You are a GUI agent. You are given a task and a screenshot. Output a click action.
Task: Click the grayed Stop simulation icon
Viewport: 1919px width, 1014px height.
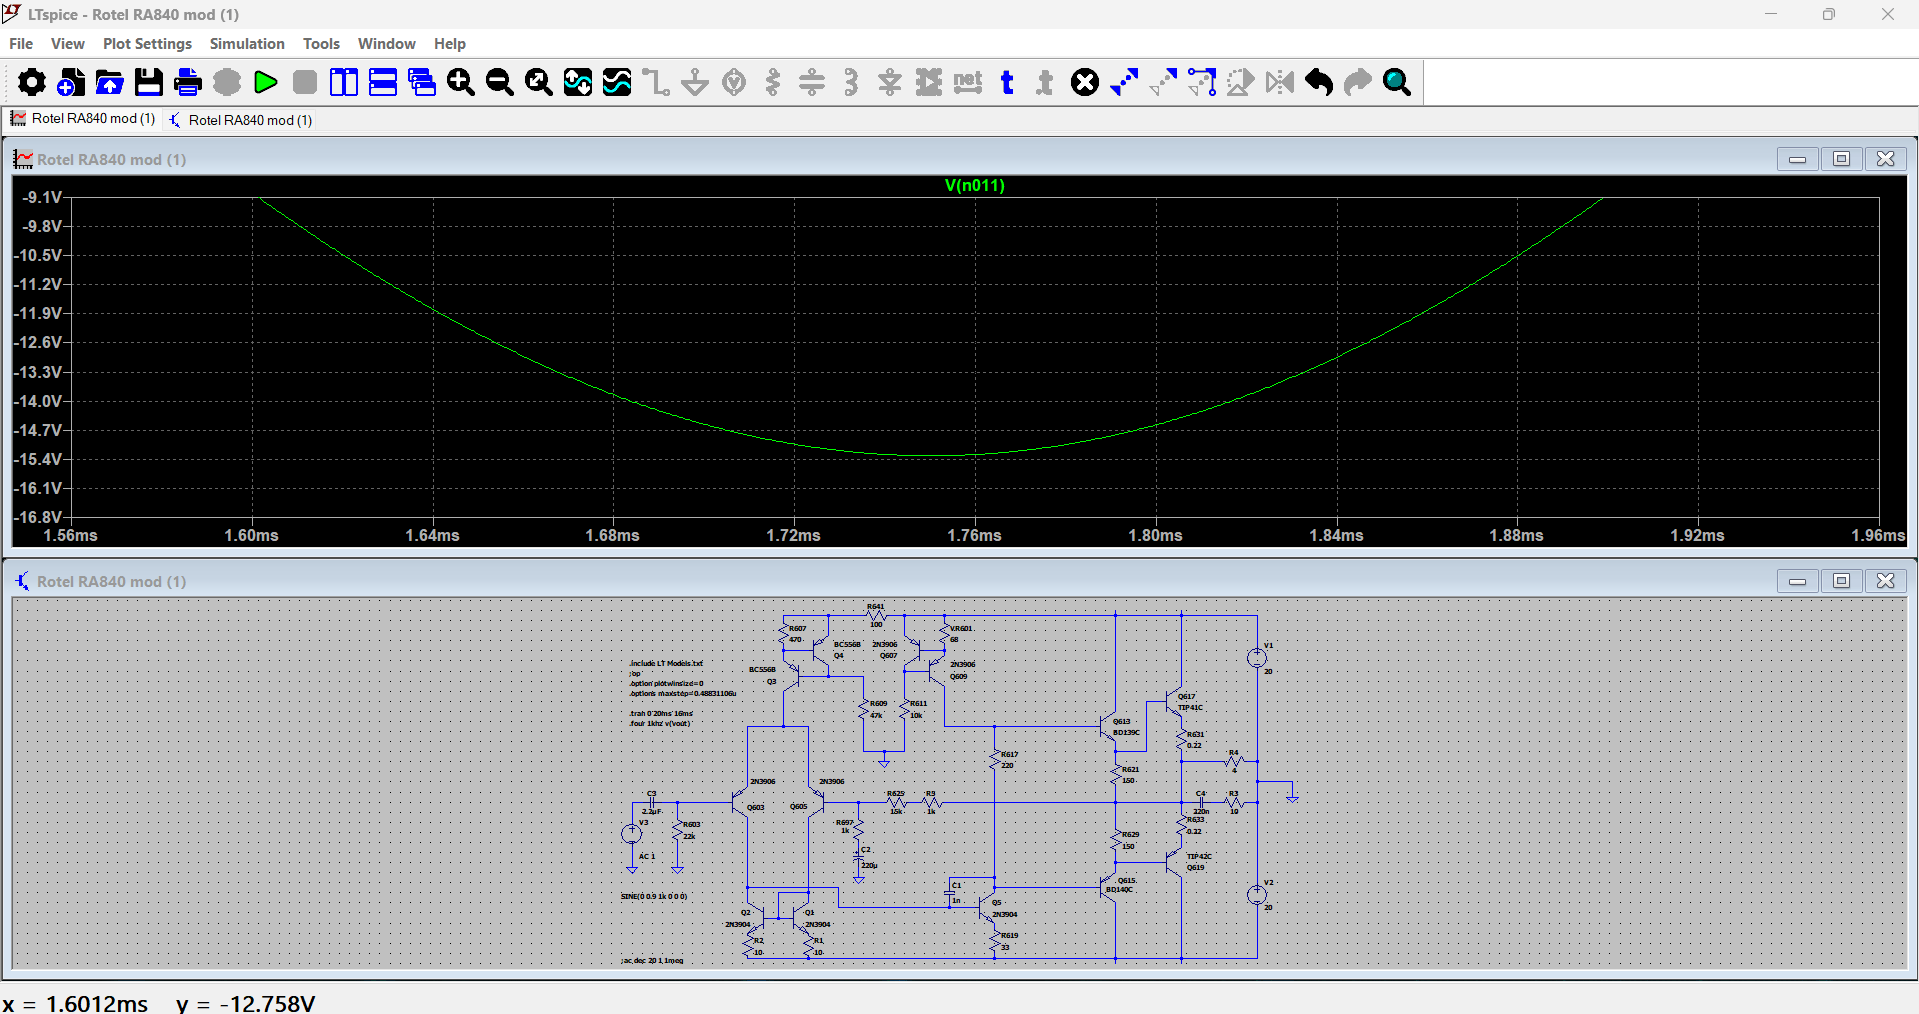tap(304, 82)
